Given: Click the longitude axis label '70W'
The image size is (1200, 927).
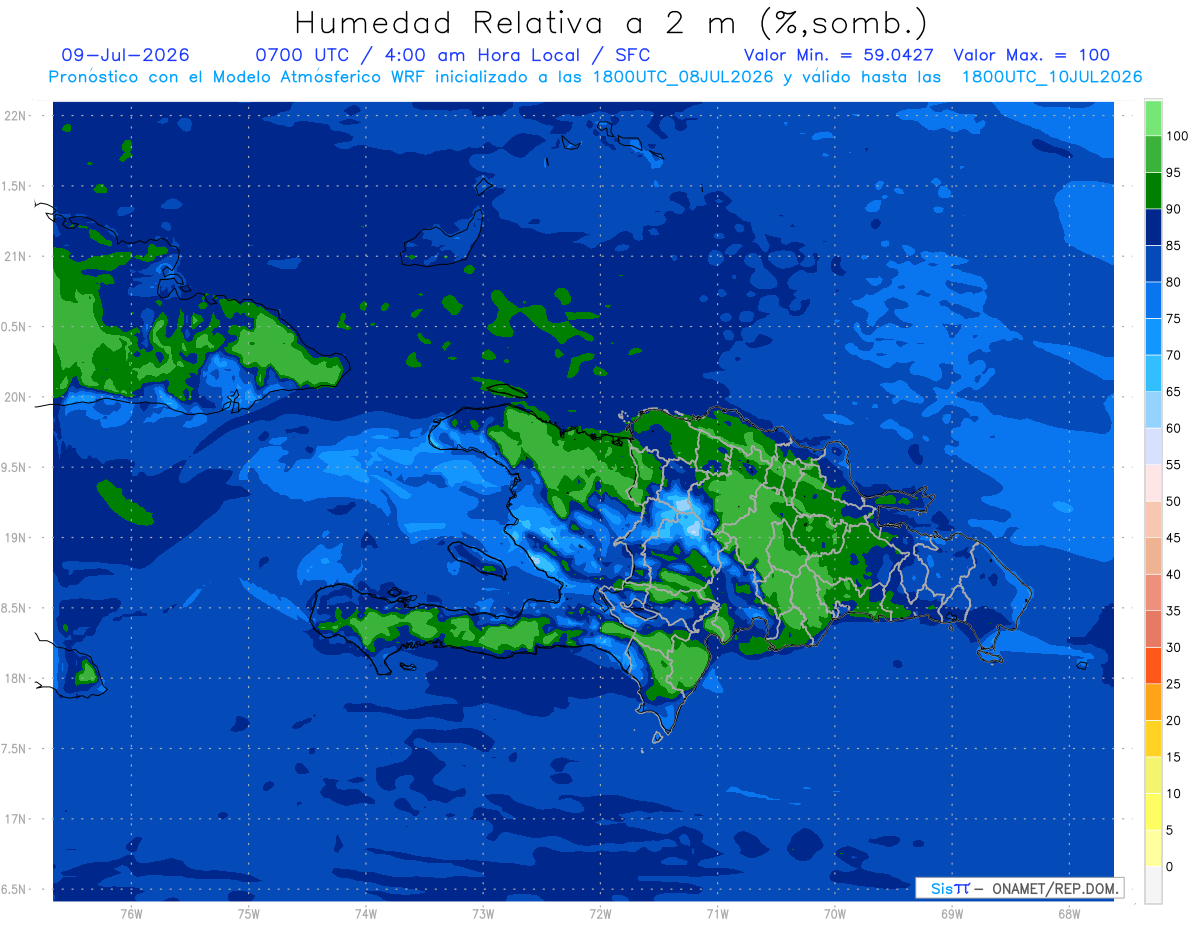Looking at the screenshot, I should coord(834,913).
